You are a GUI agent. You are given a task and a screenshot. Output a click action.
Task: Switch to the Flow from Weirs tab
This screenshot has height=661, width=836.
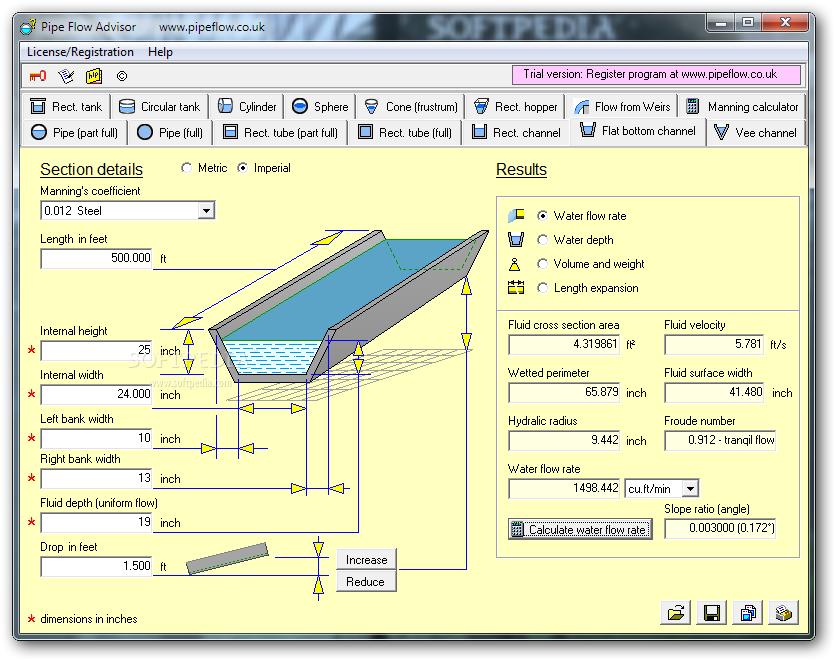coord(622,107)
